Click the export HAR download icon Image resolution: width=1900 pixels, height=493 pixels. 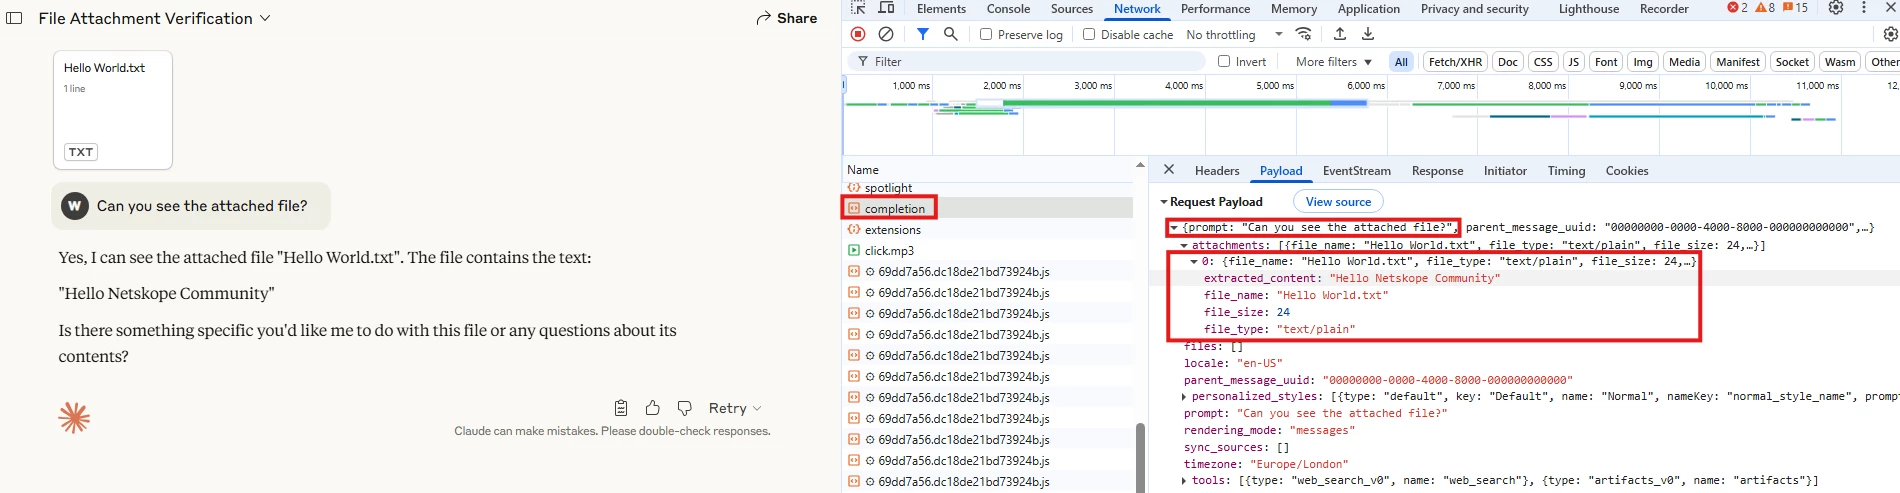(1368, 34)
